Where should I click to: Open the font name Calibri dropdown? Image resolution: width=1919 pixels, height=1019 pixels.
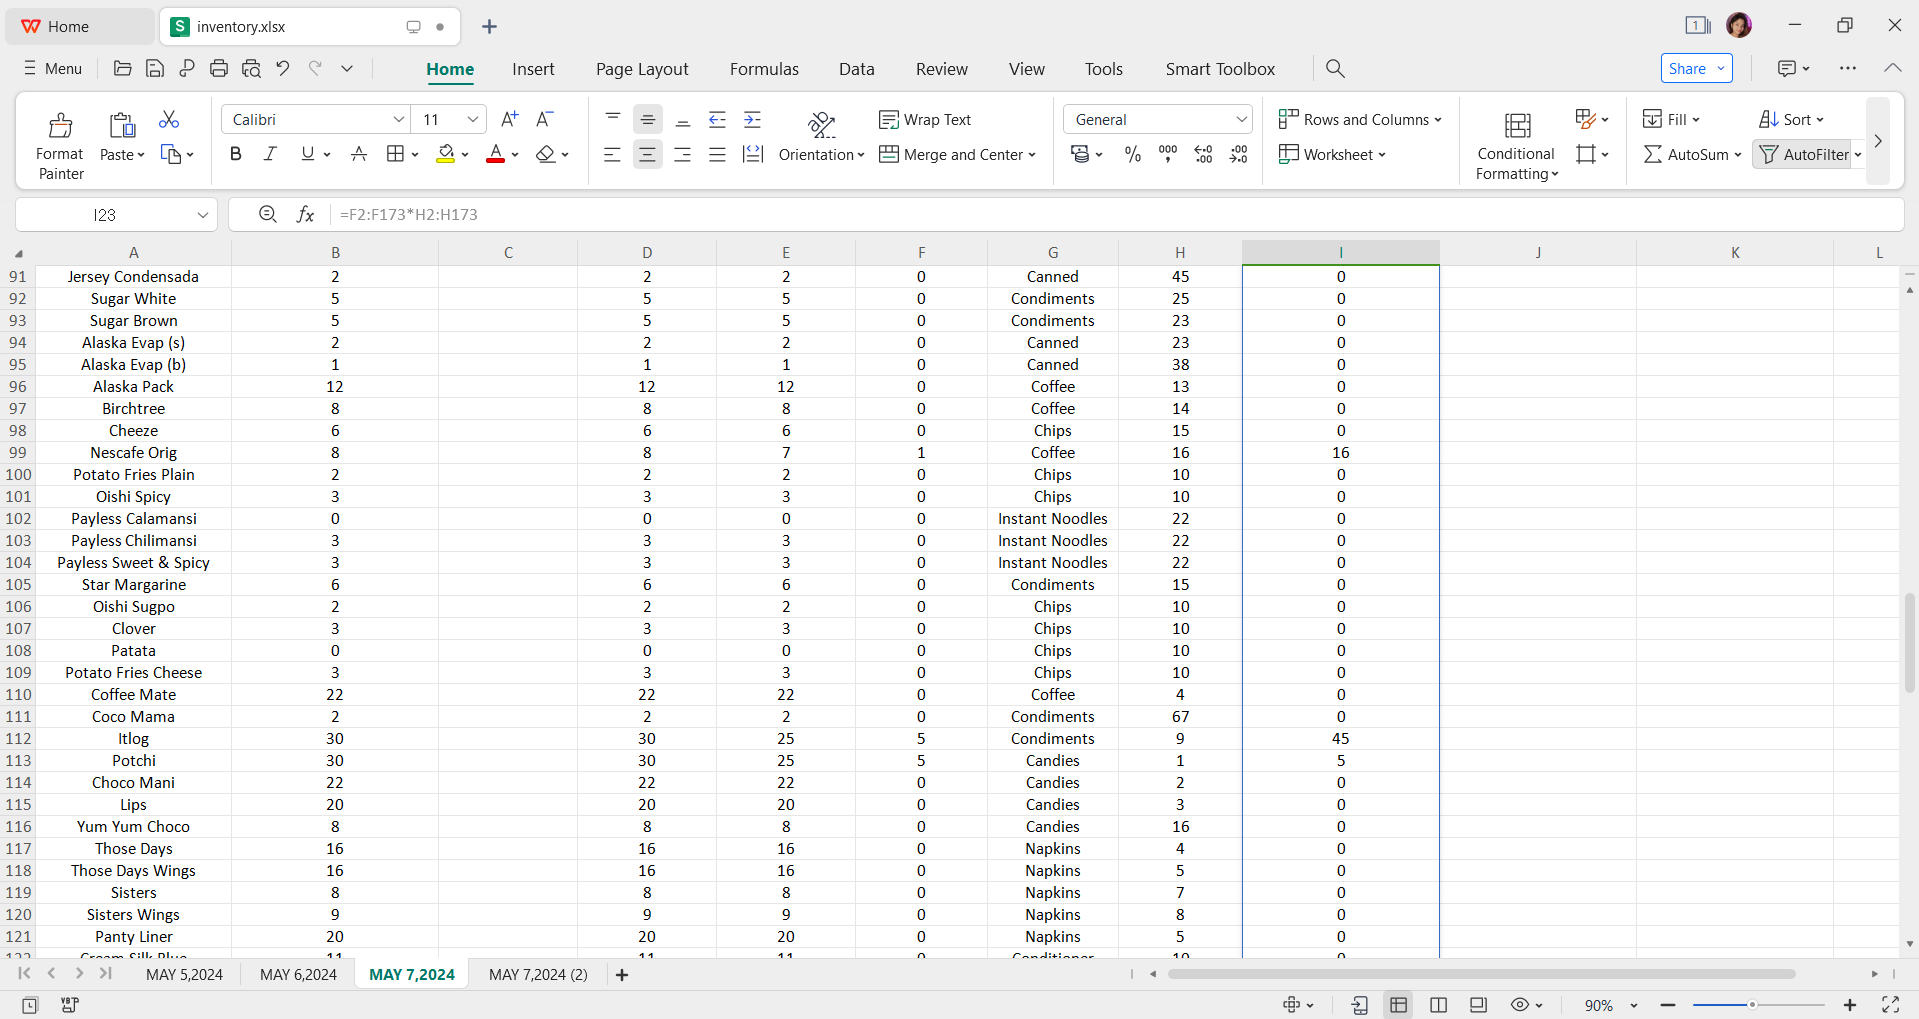click(x=398, y=119)
